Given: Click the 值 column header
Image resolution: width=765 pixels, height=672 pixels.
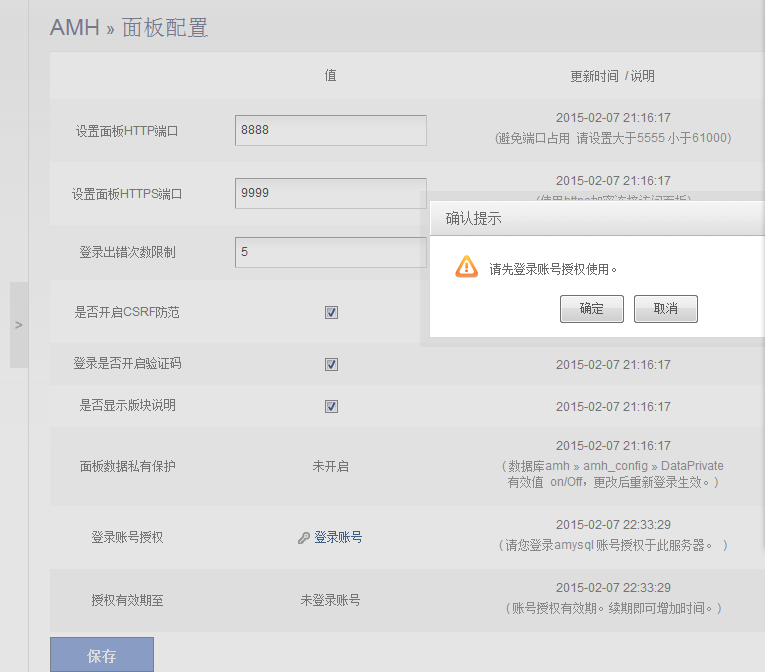Looking at the screenshot, I should click(x=331, y=76).
